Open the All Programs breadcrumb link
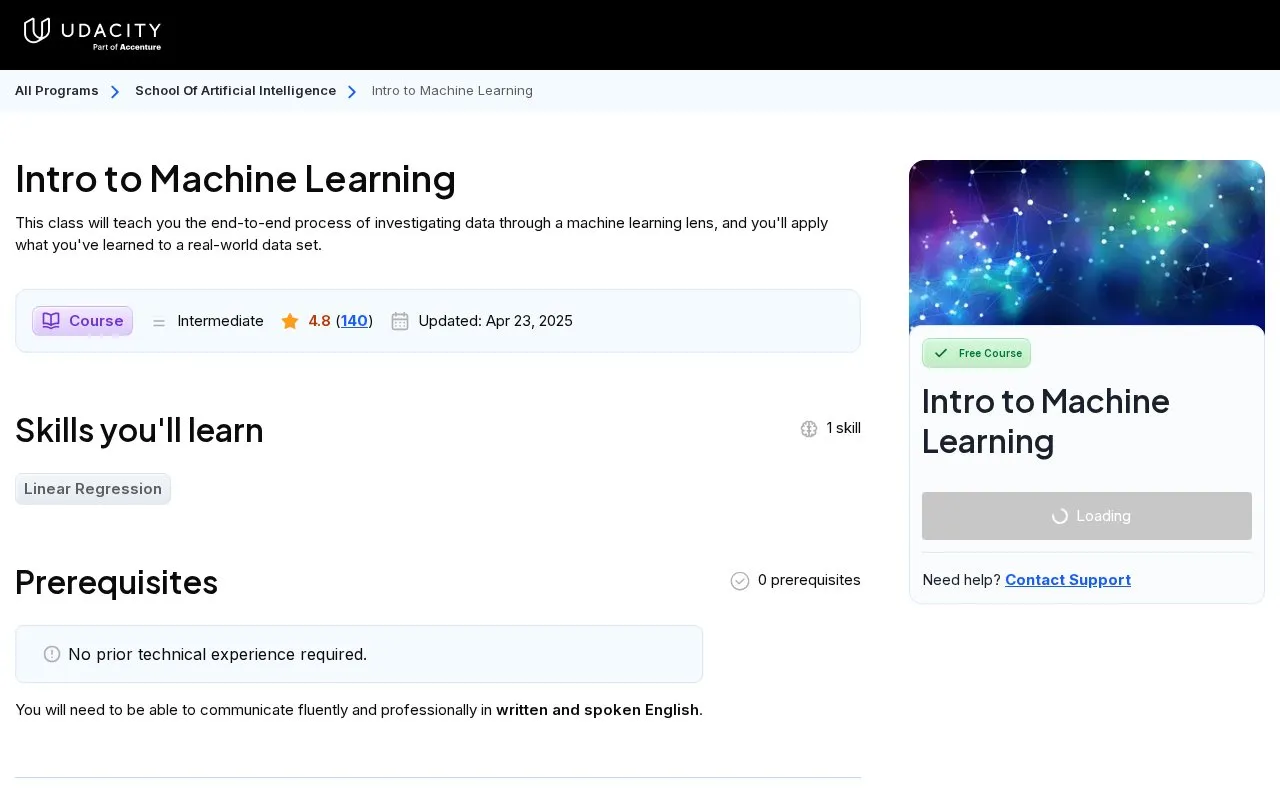Screen dimensions: 1280x800 (57, 91)
